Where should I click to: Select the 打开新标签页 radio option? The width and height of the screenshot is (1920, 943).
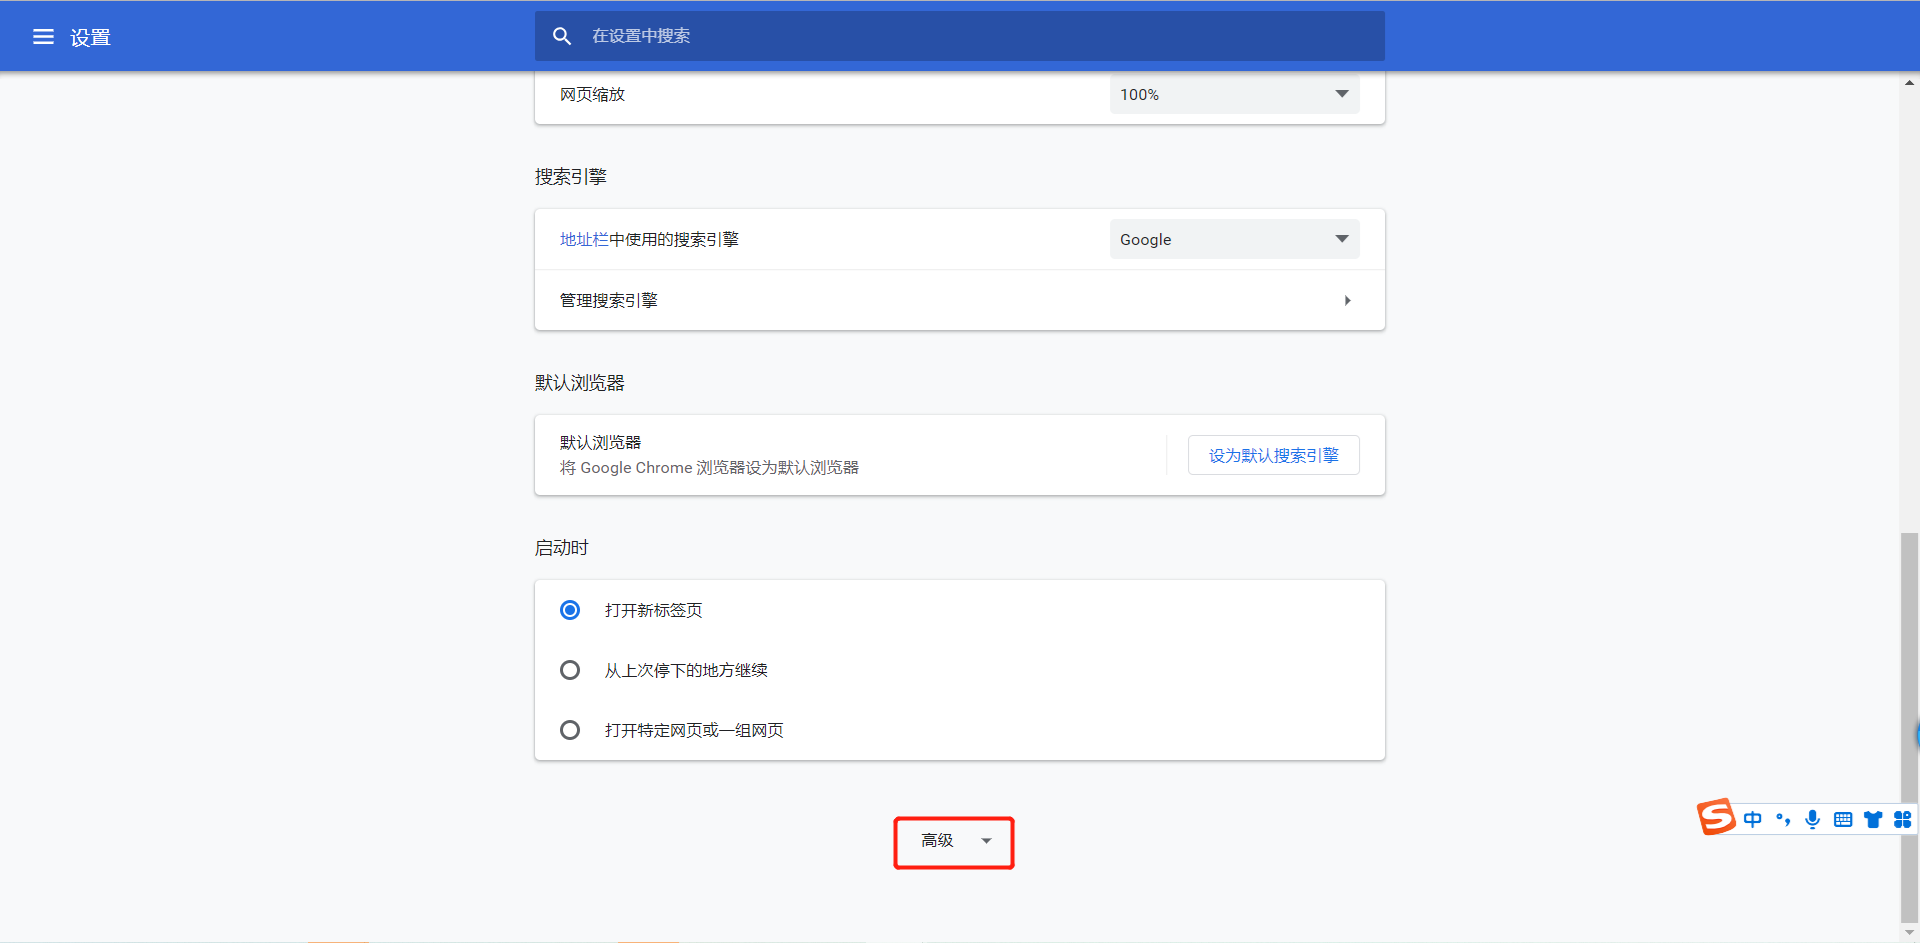click(570, 610)
